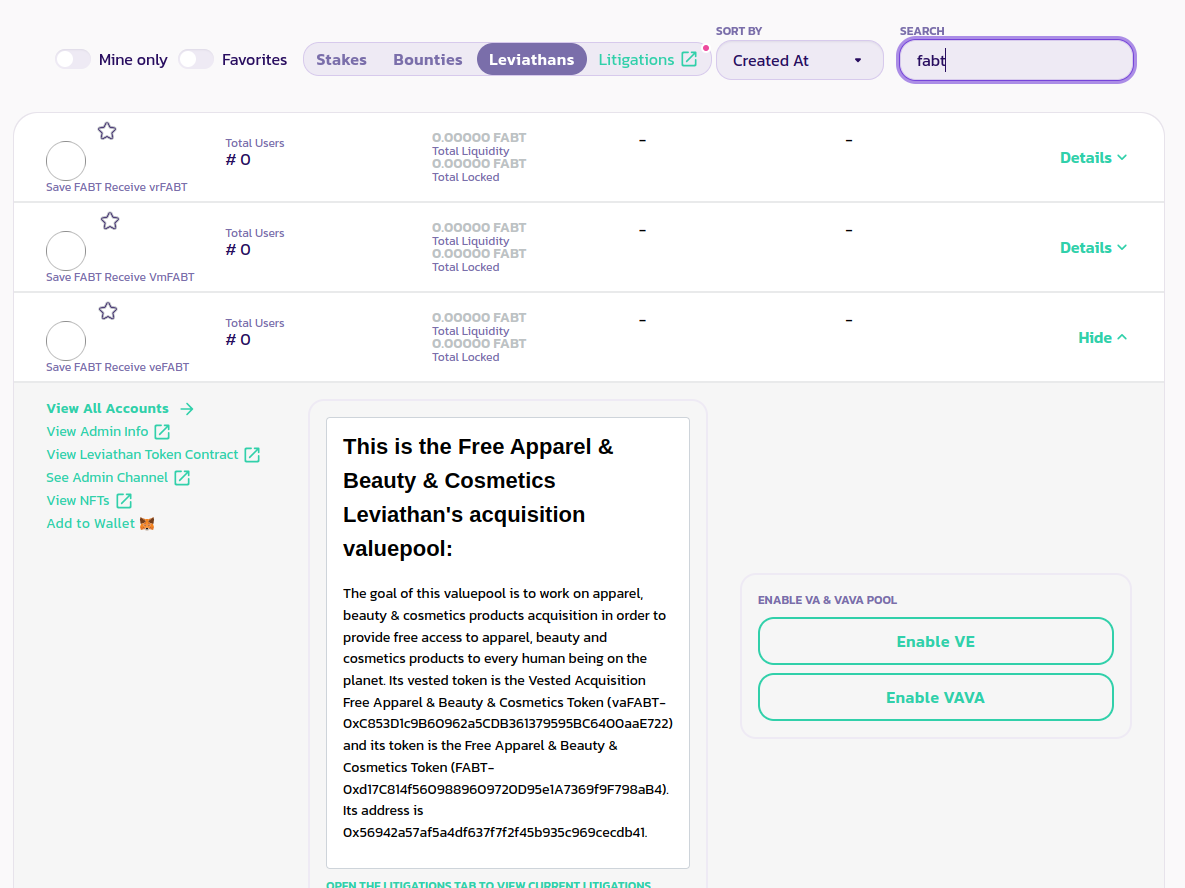Viewport: 1185px width, 888px height.
Task: Focus the search field containing fabt
Action: [x=1015, y=60]
